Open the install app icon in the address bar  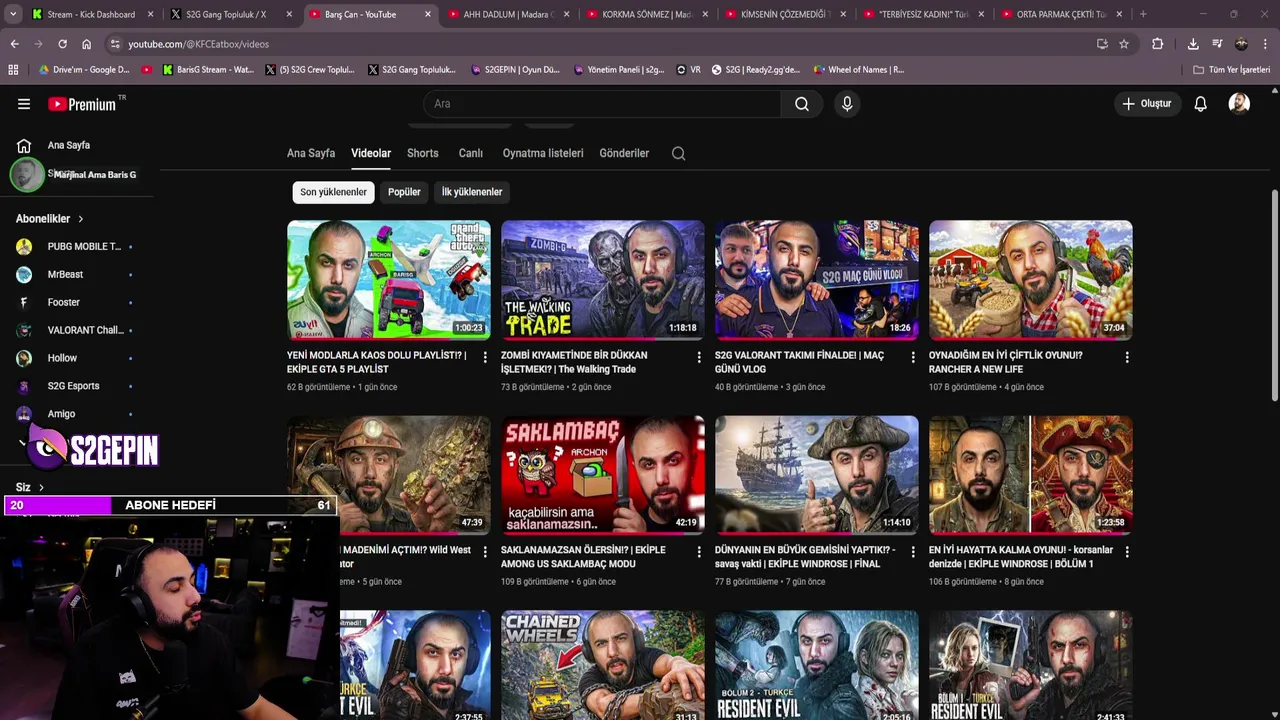click(x=1102, y=44)
